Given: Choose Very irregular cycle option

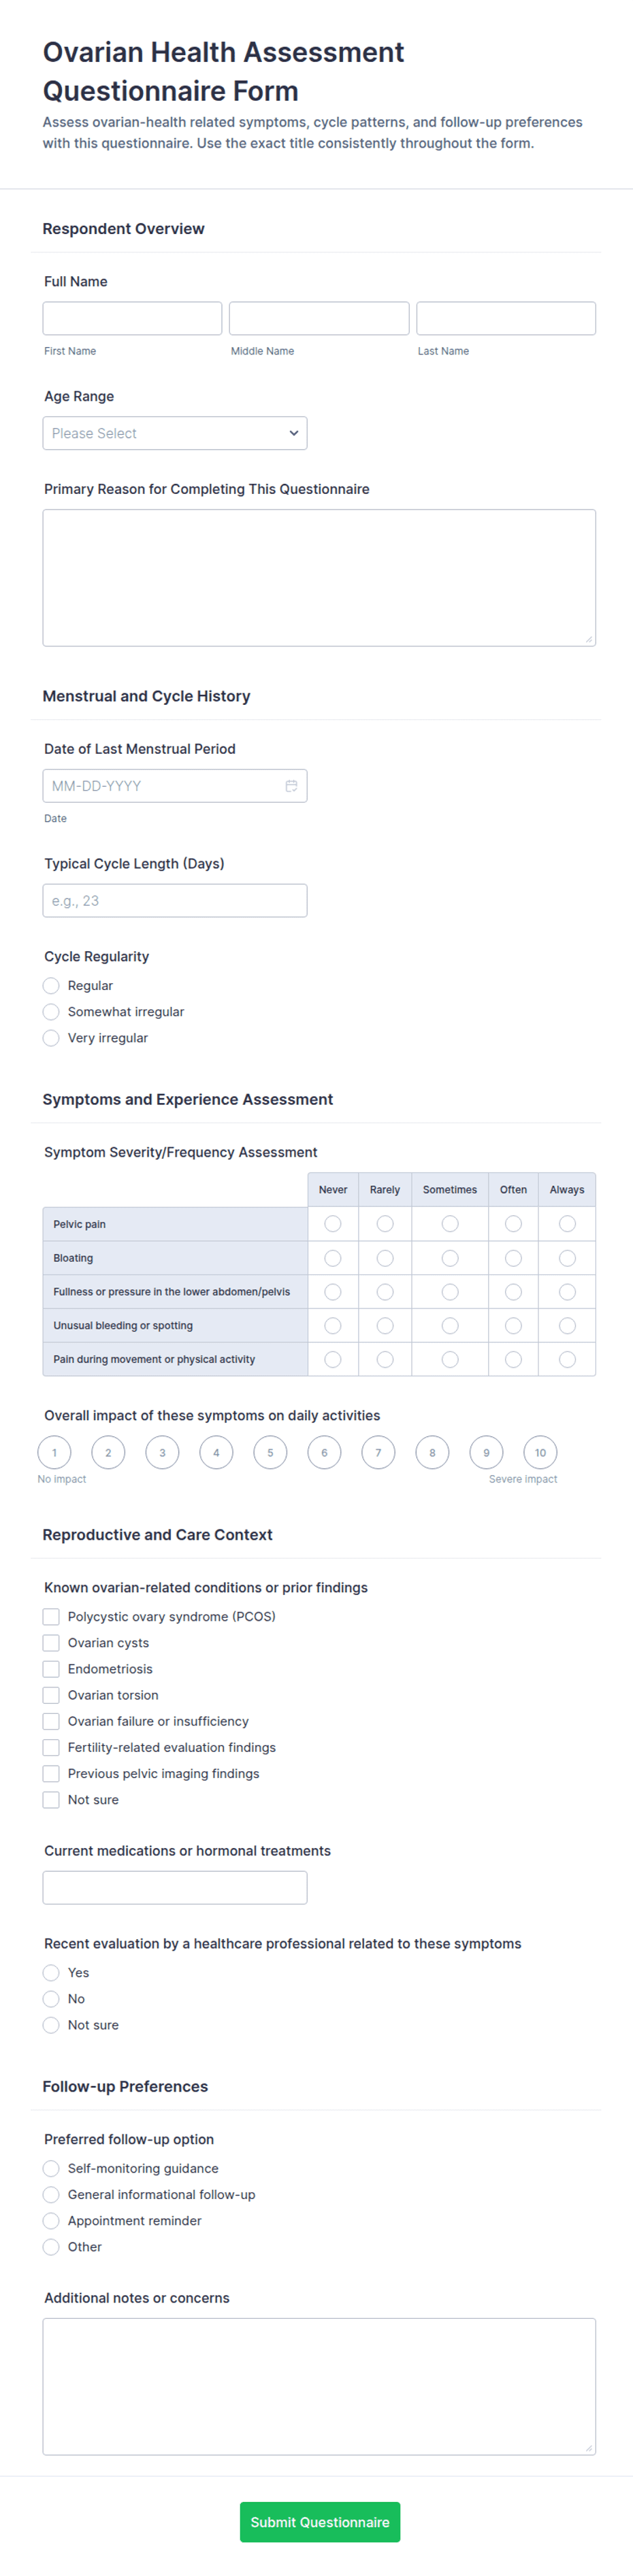Looking at the screenshot, I should 51,1038.
